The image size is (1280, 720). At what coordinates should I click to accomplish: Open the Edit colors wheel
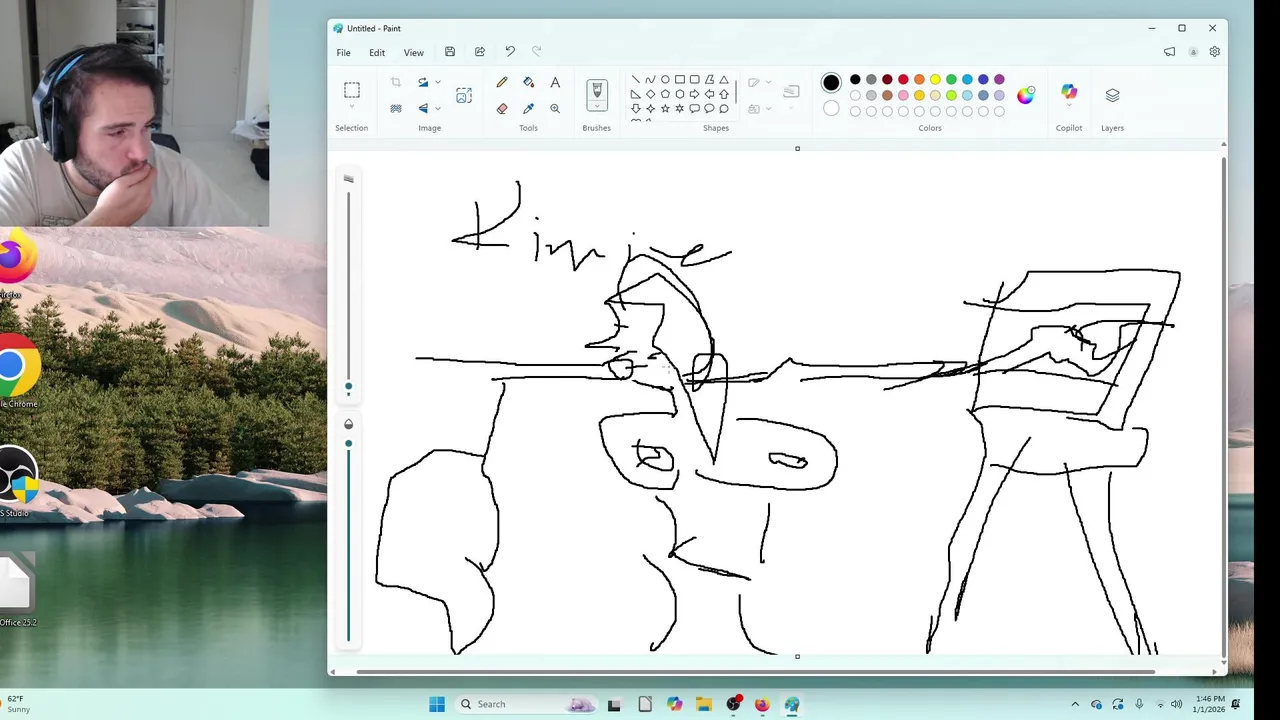click(x=1026, y=95)
